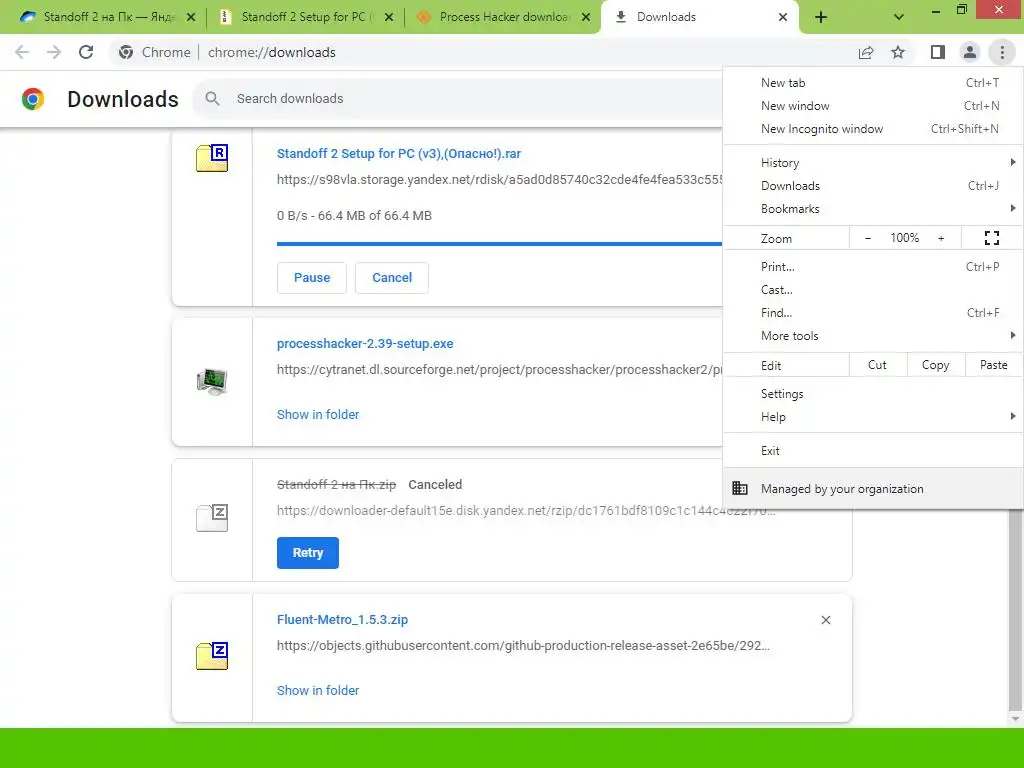Close the Standoff 2 на Пк tab

click(191, 17)
